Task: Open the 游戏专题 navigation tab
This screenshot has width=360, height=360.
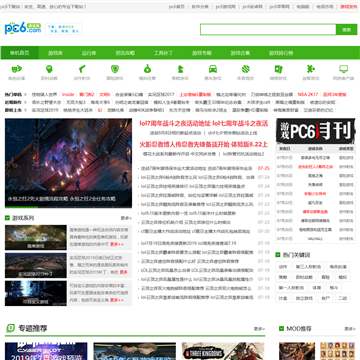Action: pyautogui.click(x=202, y=53)
